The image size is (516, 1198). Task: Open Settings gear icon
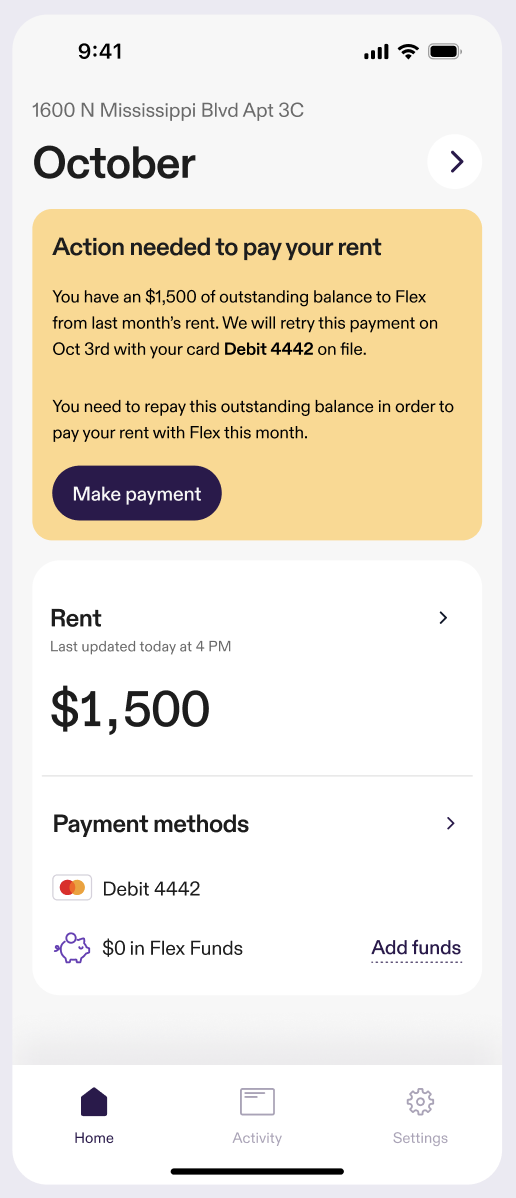click(x=420, y=1102)
